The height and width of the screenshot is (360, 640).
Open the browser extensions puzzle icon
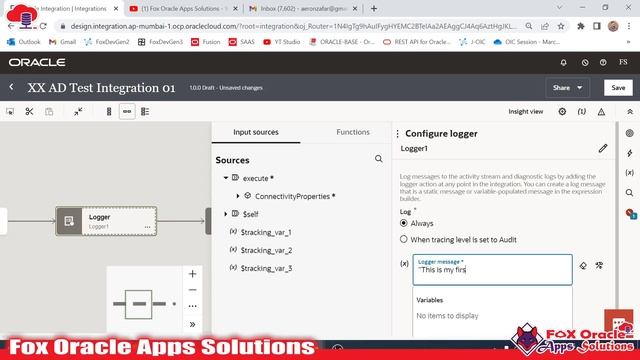click(x=580, y=26)
